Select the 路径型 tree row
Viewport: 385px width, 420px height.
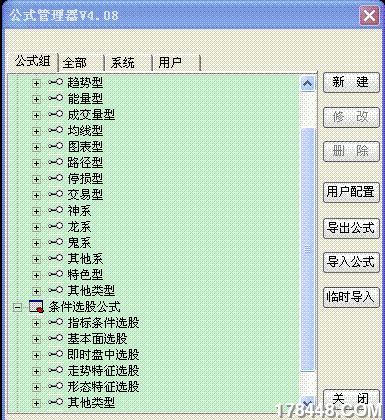coord(85,163)
